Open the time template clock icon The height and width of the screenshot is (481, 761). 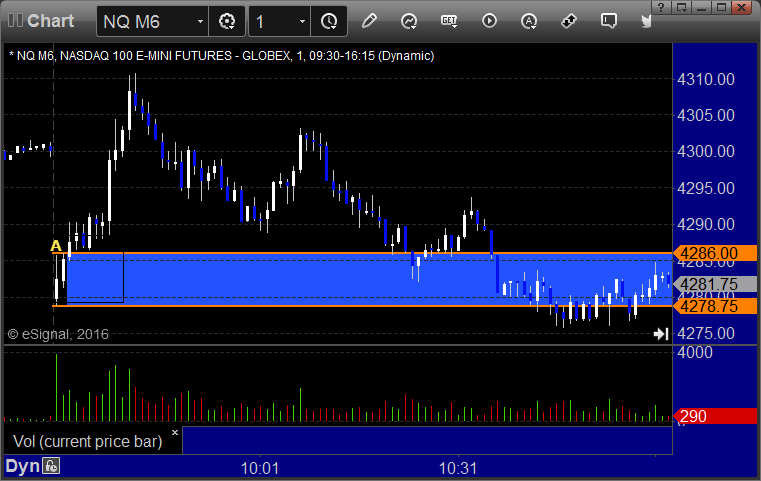tap(329, 21)
